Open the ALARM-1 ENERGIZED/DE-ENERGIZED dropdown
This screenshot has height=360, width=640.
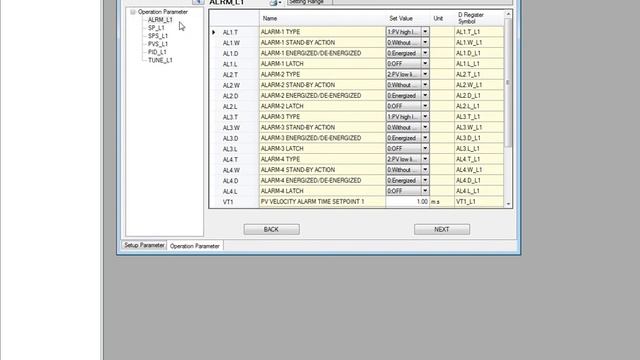(425, 53)
